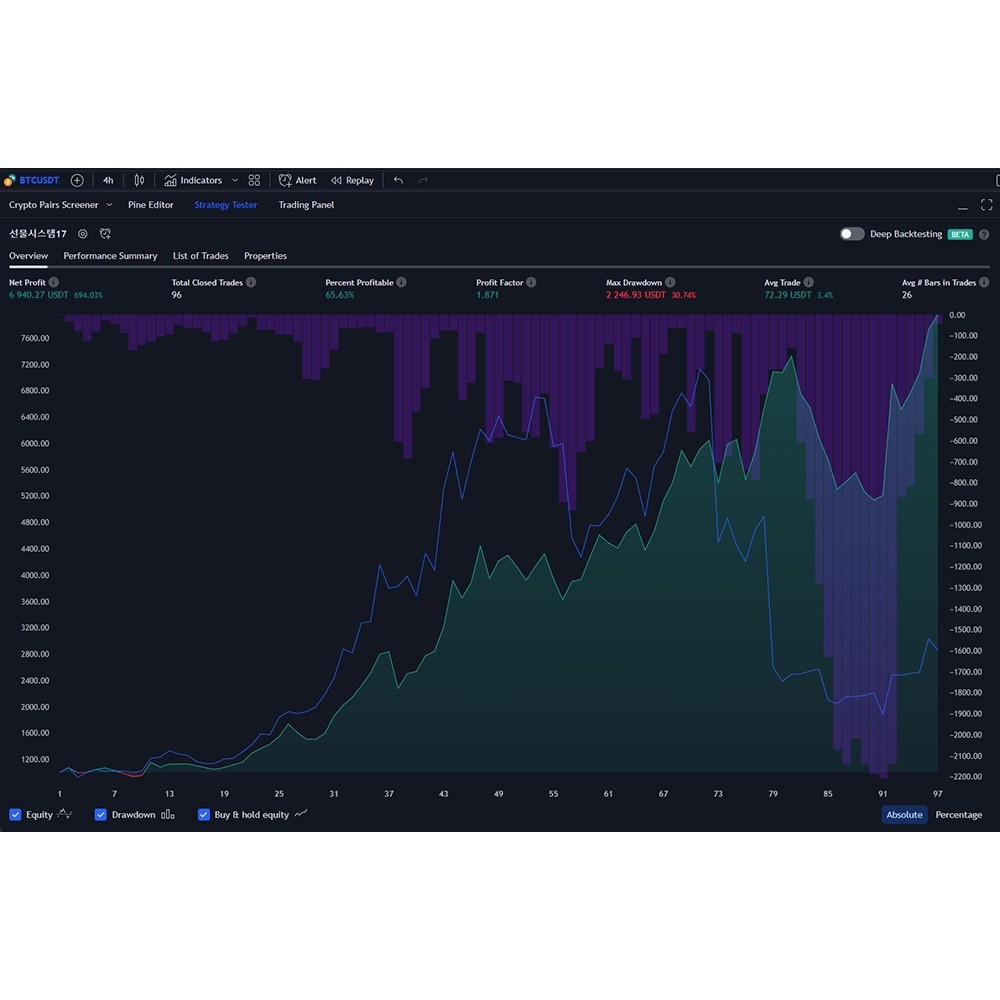Viewport: 1000px width, 1000px height.
Task: Expand the Crypto Pairs Screener dropdown
Action: pos(109,205)
